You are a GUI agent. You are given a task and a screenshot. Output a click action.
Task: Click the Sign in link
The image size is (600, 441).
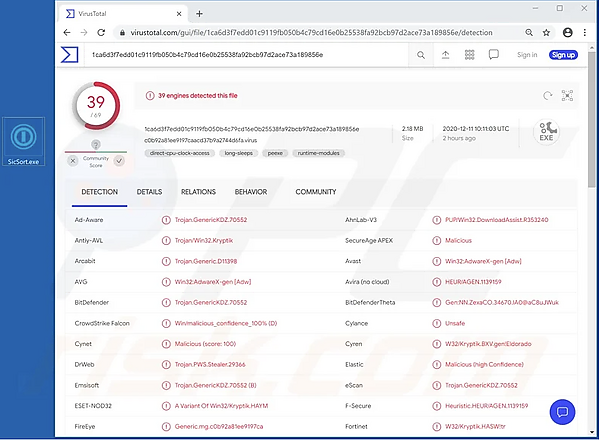[527, 55]
